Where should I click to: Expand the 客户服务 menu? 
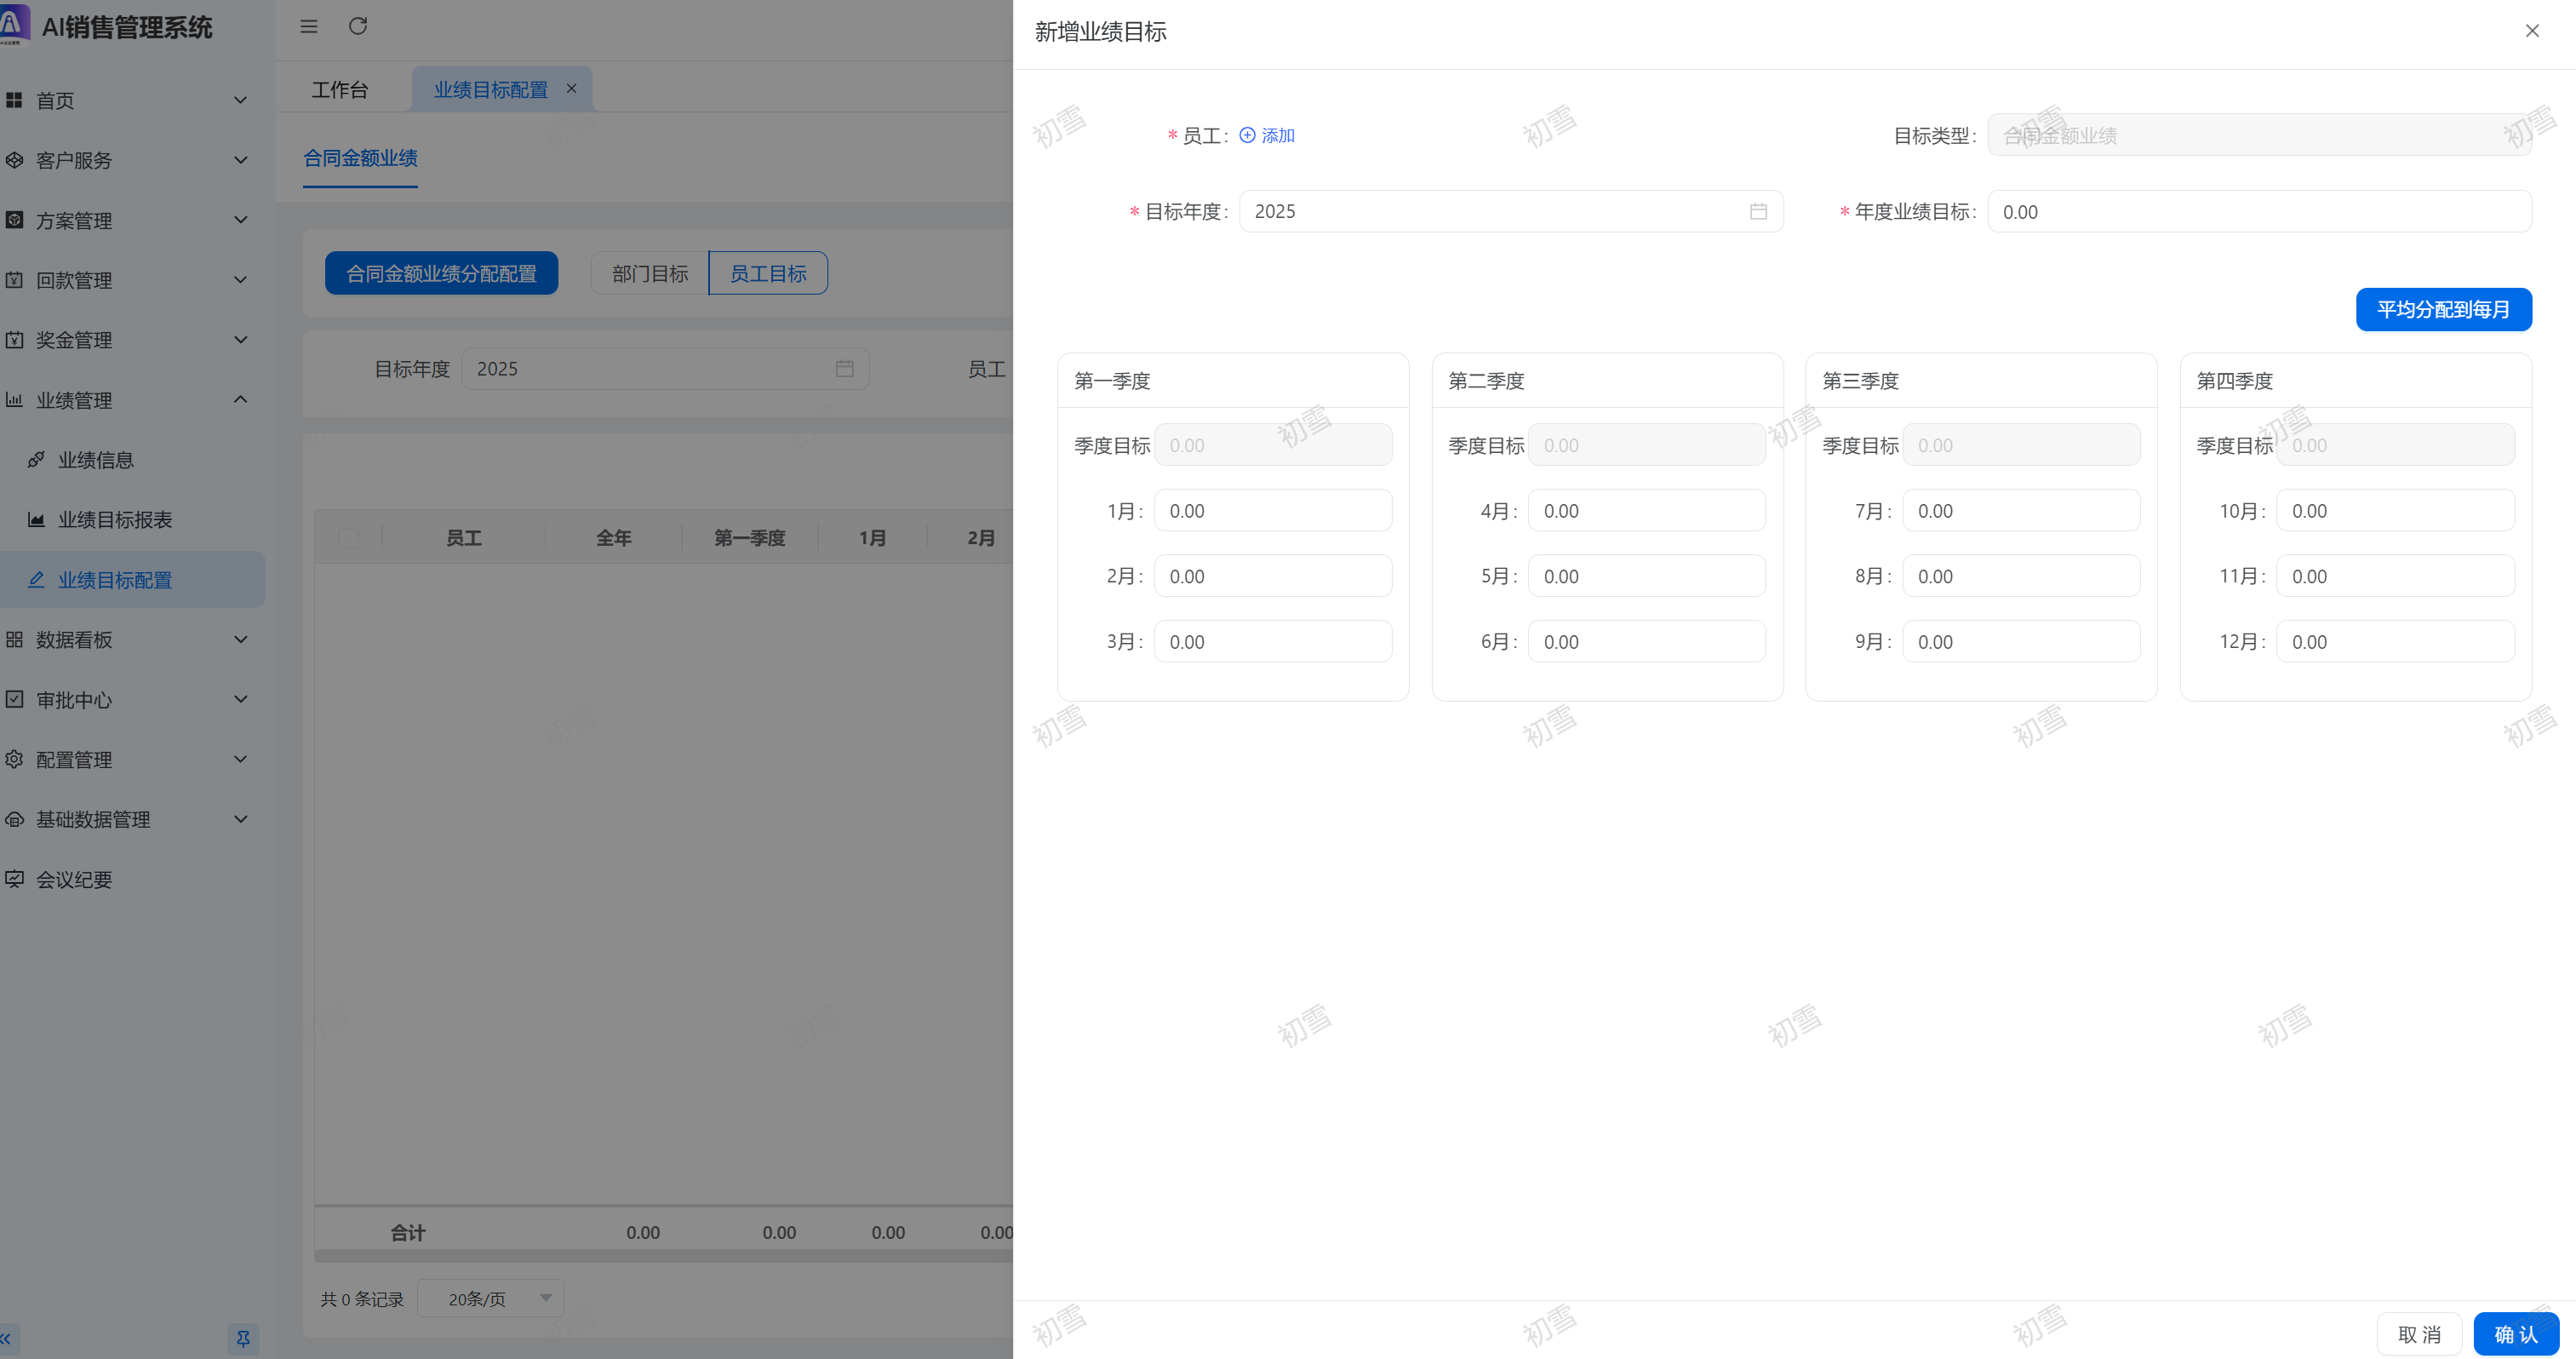tap(74, 160)
